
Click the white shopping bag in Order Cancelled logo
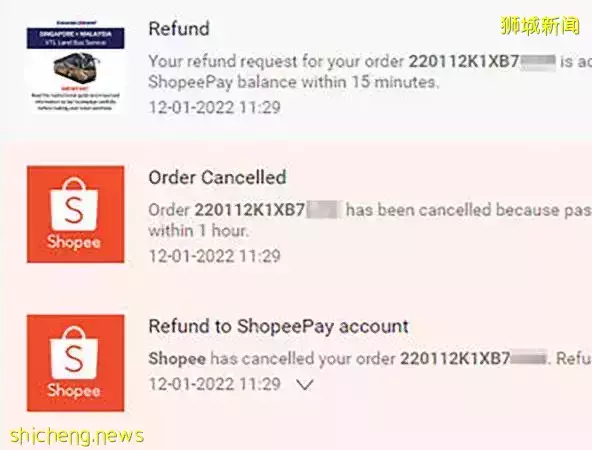[74, 204]
